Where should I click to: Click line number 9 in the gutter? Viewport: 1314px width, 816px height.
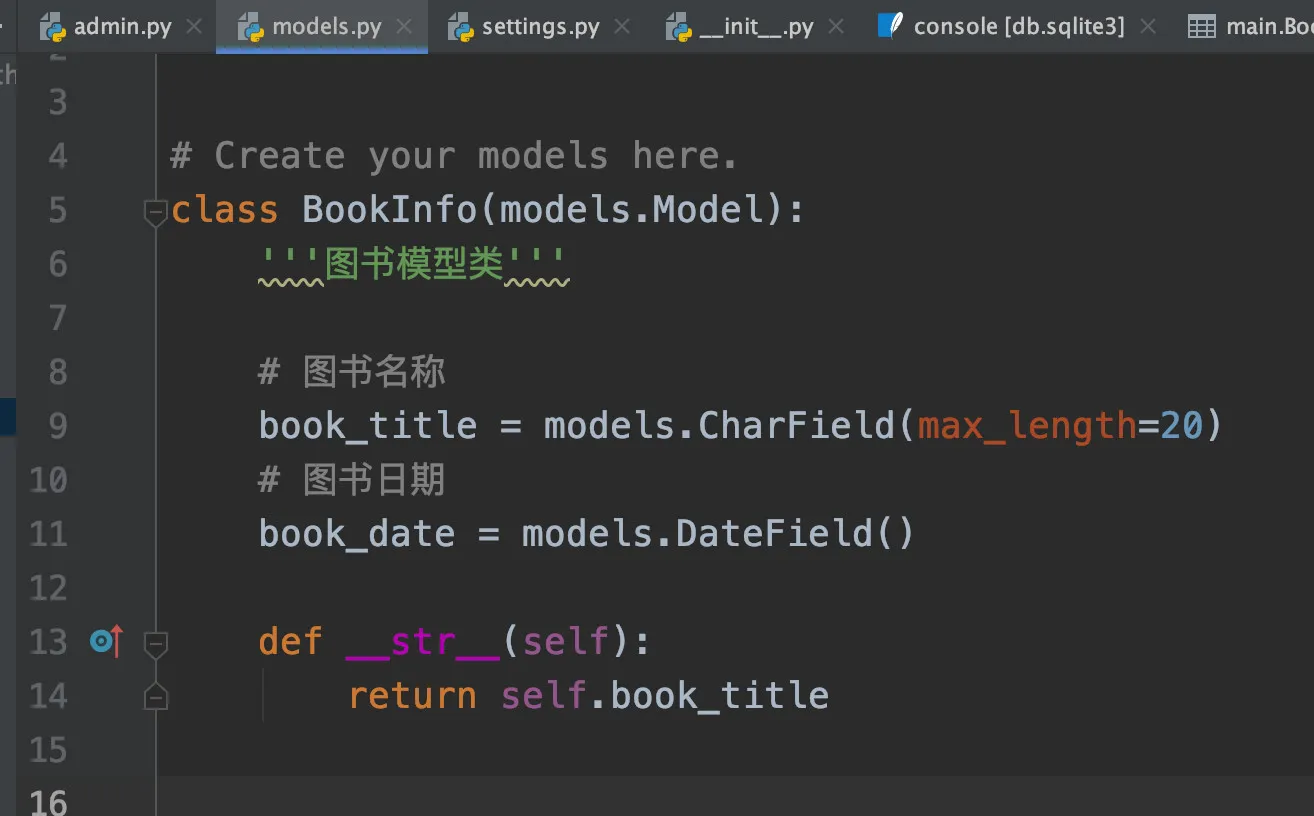[x=57, y=426]
